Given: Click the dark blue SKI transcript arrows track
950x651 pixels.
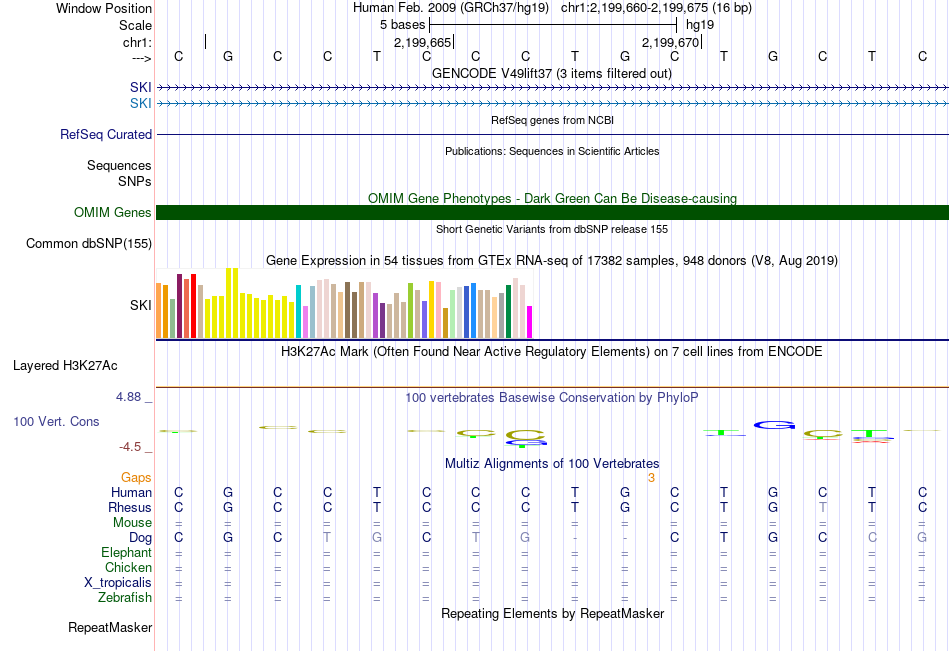Looking at the screenshot, I should [x=552, y=88].
